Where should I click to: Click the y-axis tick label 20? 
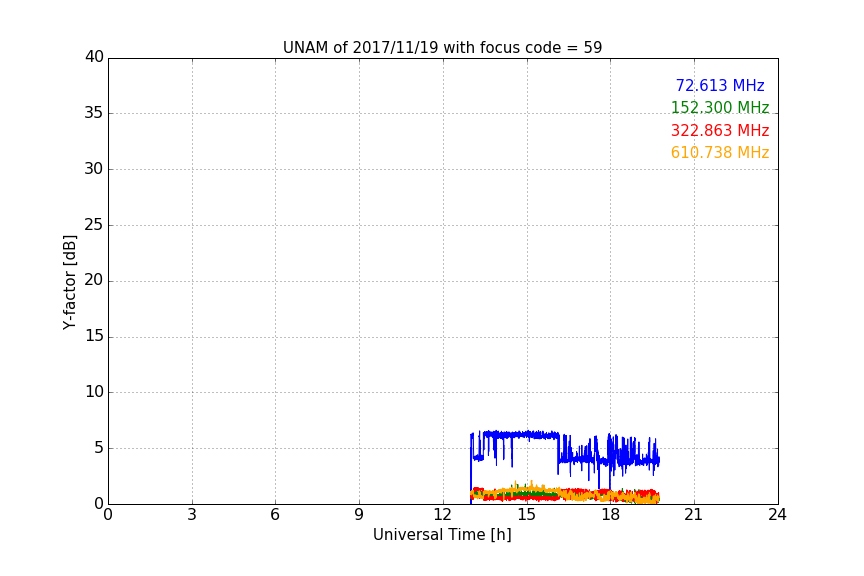click(x=94, y=280)
